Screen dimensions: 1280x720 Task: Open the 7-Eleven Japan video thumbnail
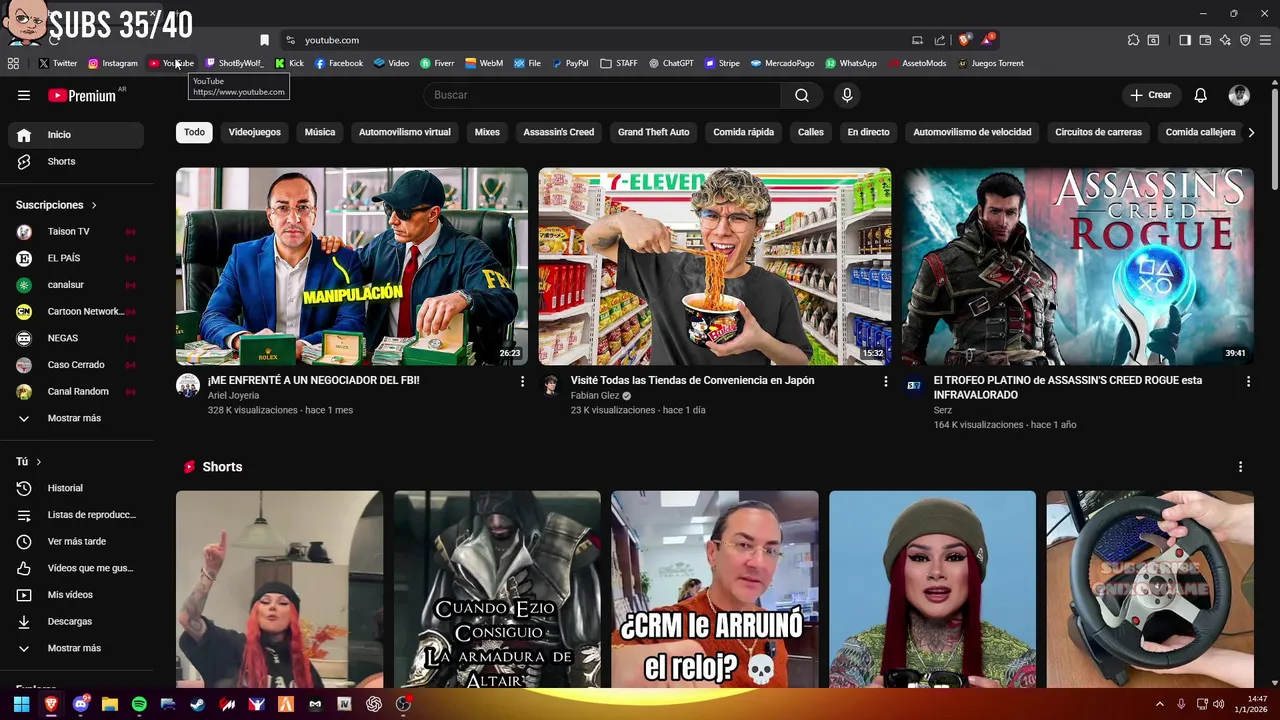click(715, 266)
